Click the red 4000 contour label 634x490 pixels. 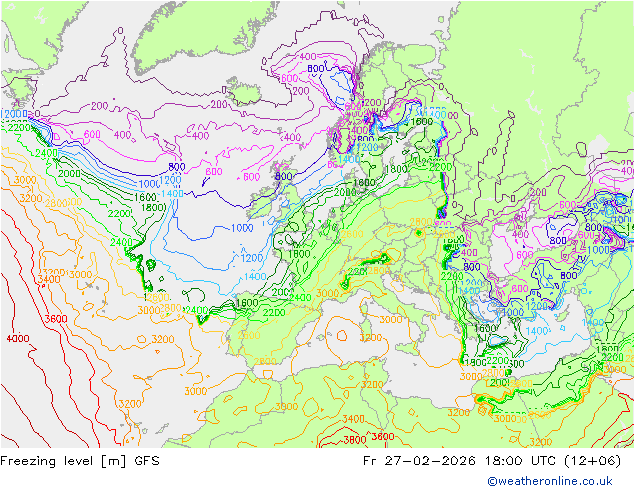[18, 338]
